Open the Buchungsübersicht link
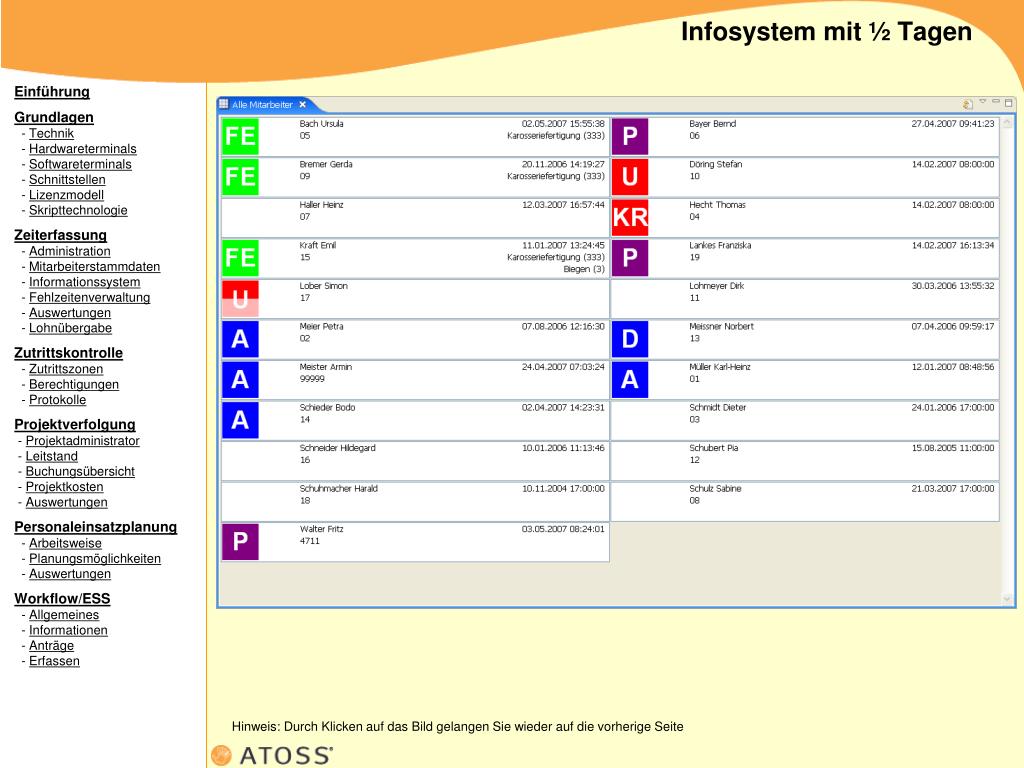 click(80, 472)
